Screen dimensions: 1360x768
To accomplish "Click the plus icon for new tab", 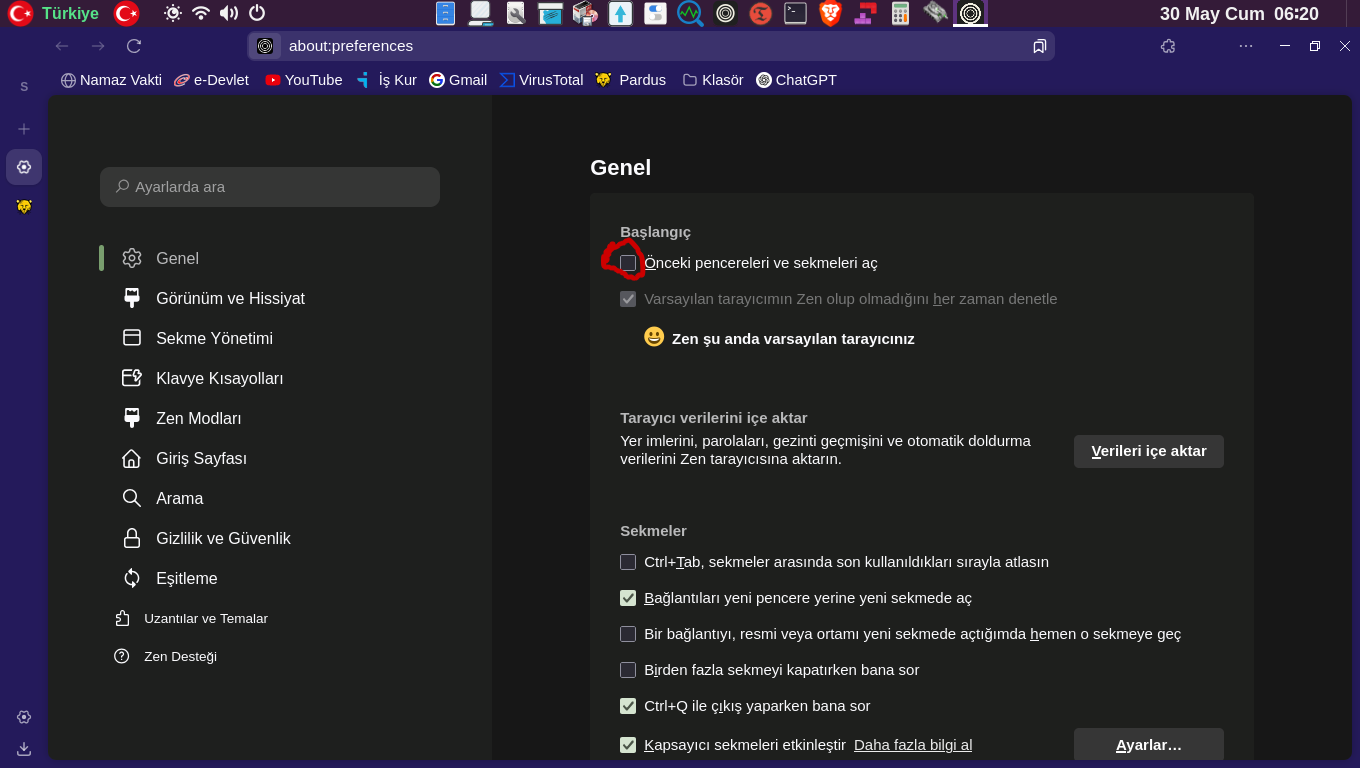I will click(x=24, y=129).
